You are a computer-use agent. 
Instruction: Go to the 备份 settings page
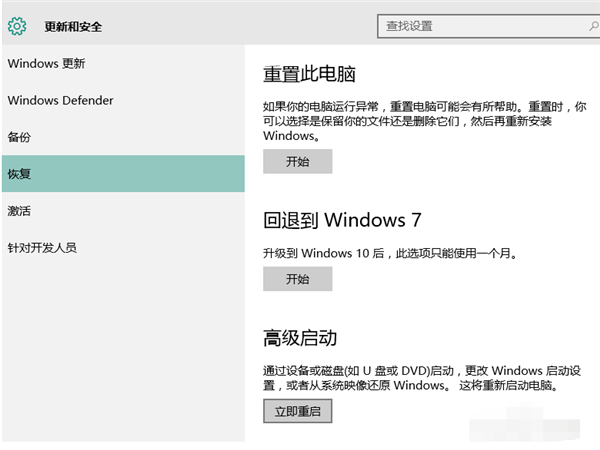[x=19, y=137]
